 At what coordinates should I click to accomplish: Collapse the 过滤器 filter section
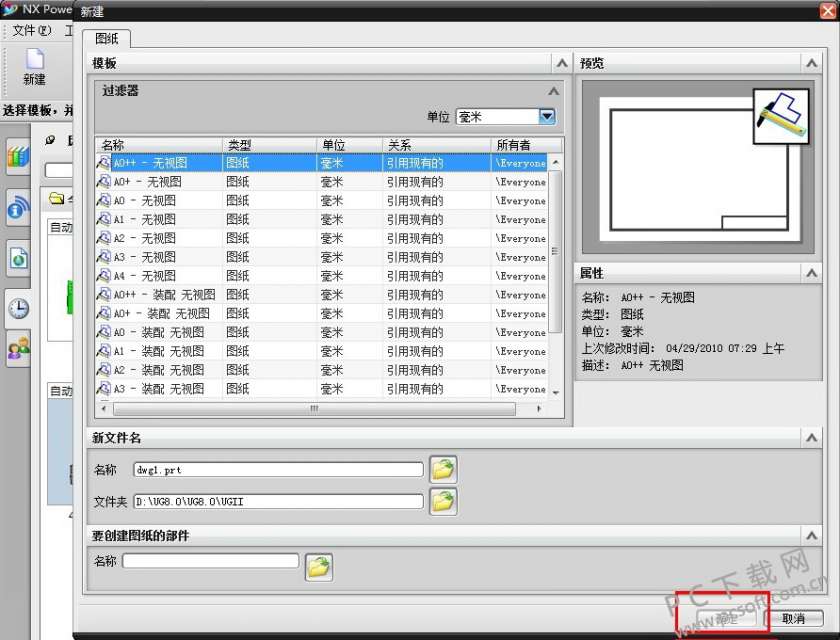point(553,91)
